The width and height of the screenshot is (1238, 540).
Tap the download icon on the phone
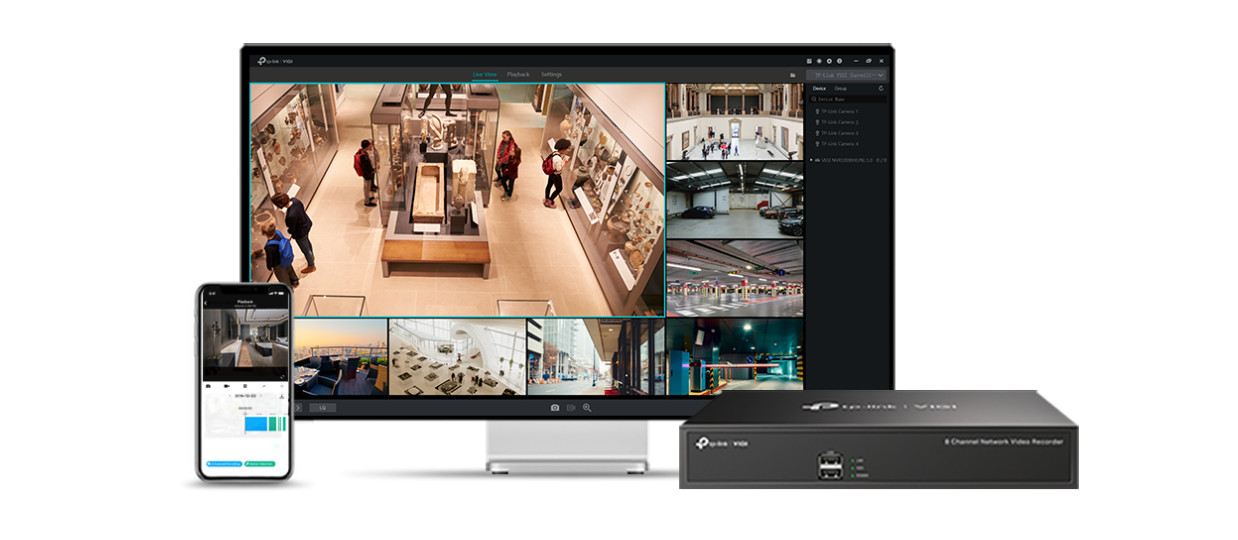[x=283, y=397]
